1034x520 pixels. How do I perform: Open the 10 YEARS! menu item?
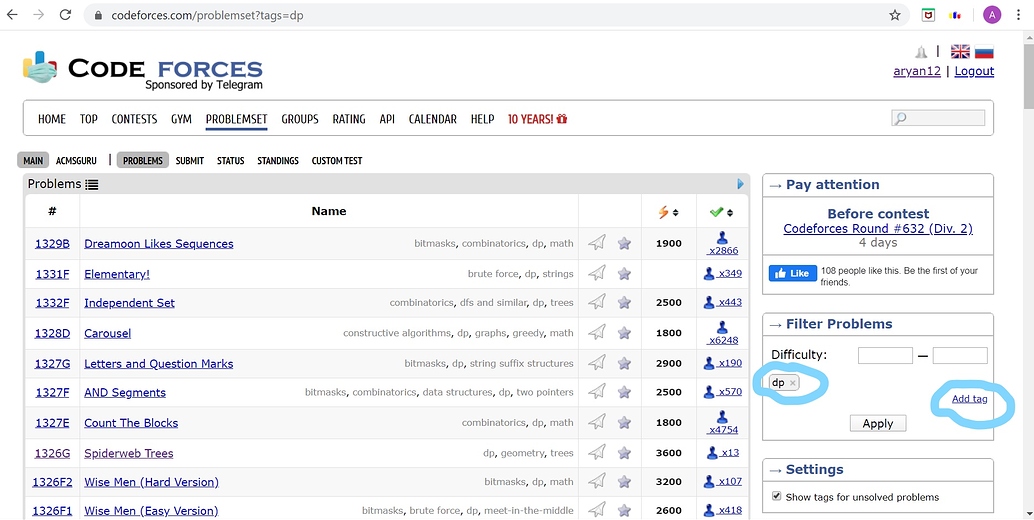coord(537,119)
